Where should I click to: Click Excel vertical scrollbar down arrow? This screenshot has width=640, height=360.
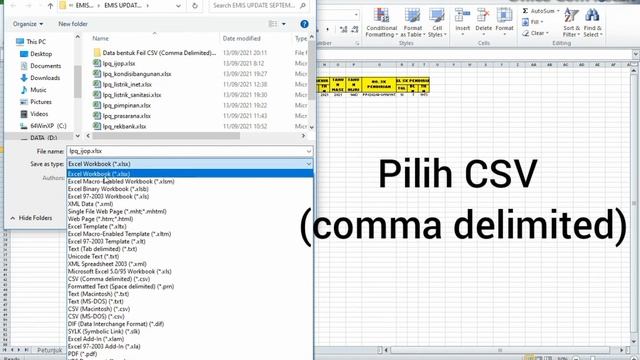[634, 342]
